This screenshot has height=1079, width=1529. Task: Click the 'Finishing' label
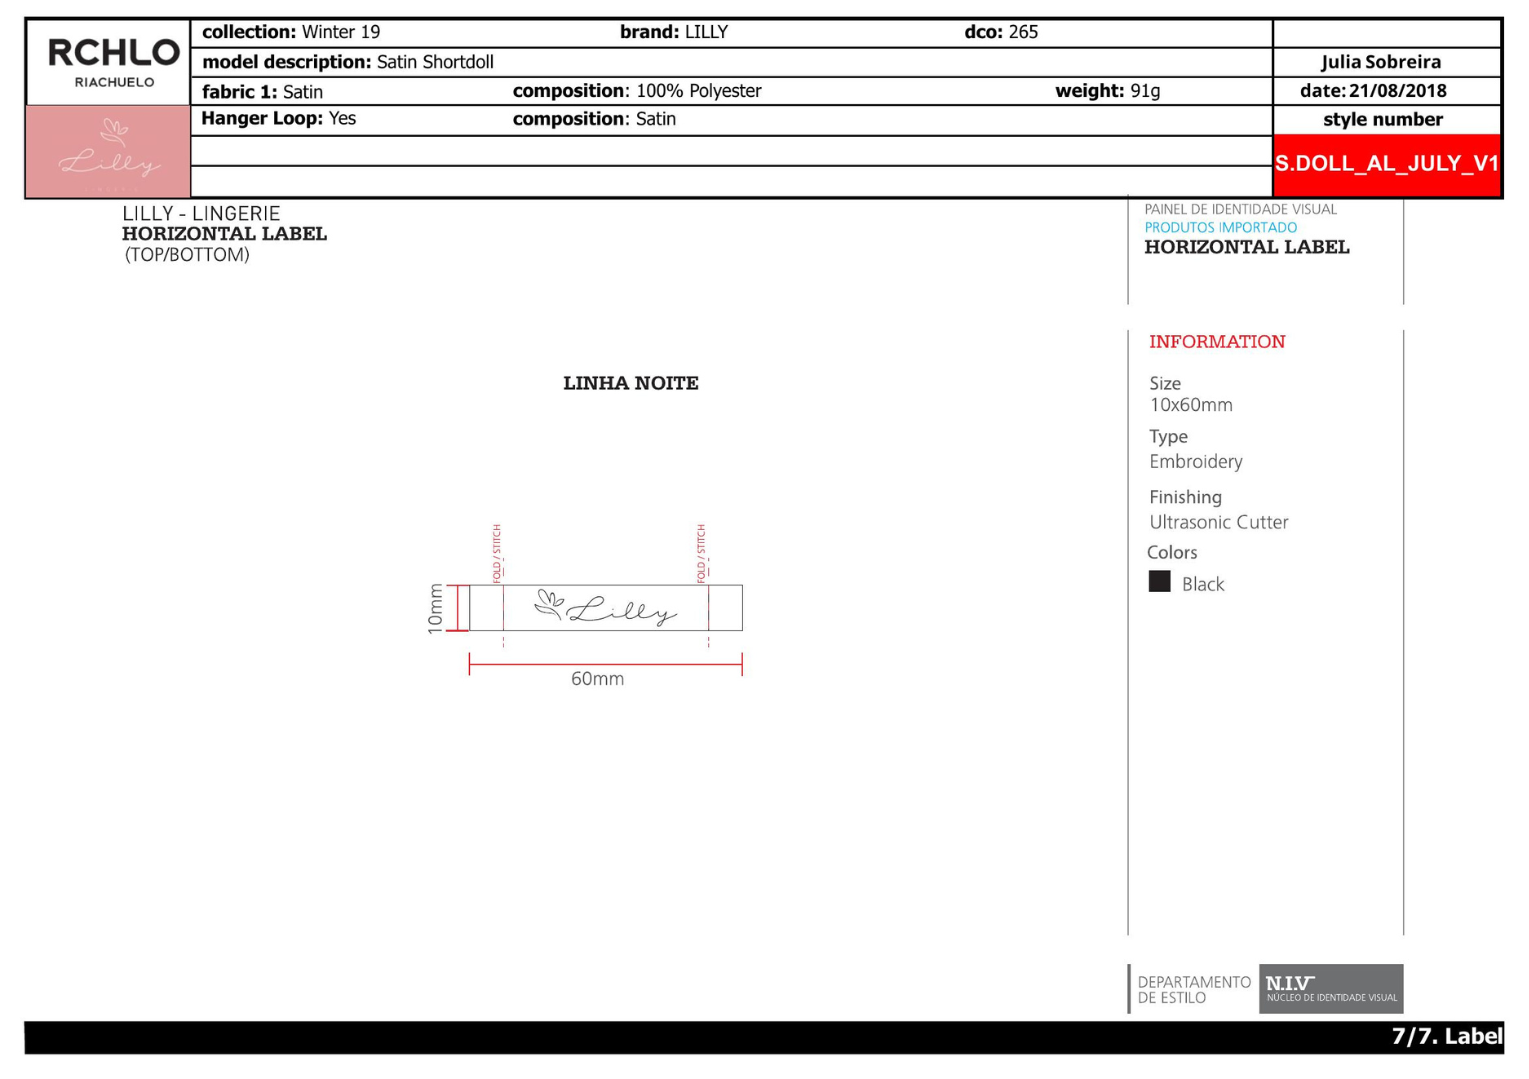point(1185,497)
